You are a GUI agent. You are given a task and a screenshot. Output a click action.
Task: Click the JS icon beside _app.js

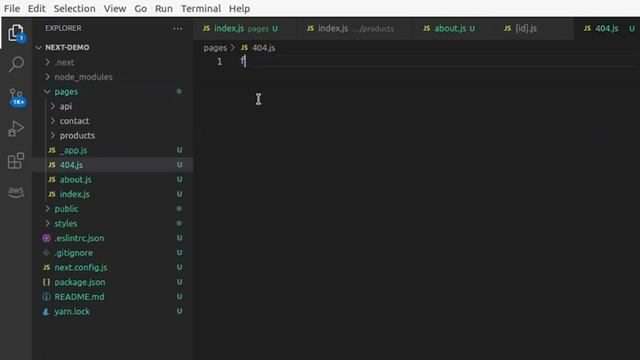coord(52,150)
